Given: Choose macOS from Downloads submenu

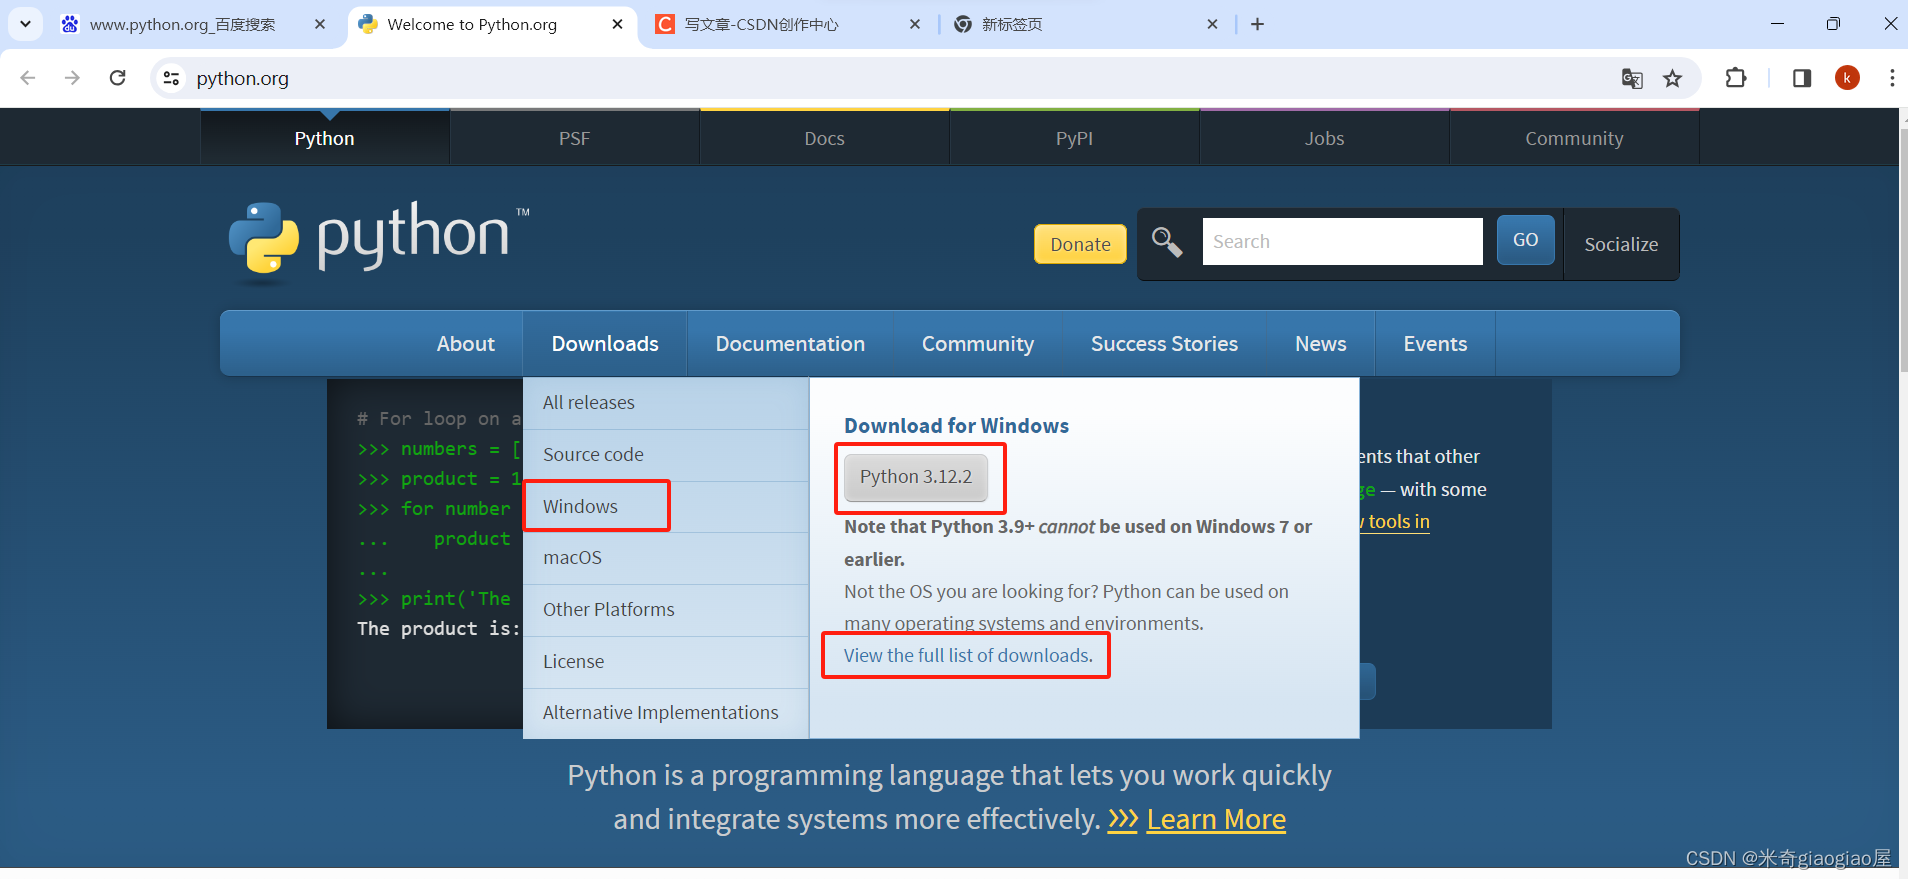Looking at the screenshot, I should click(x=666, y=558).
